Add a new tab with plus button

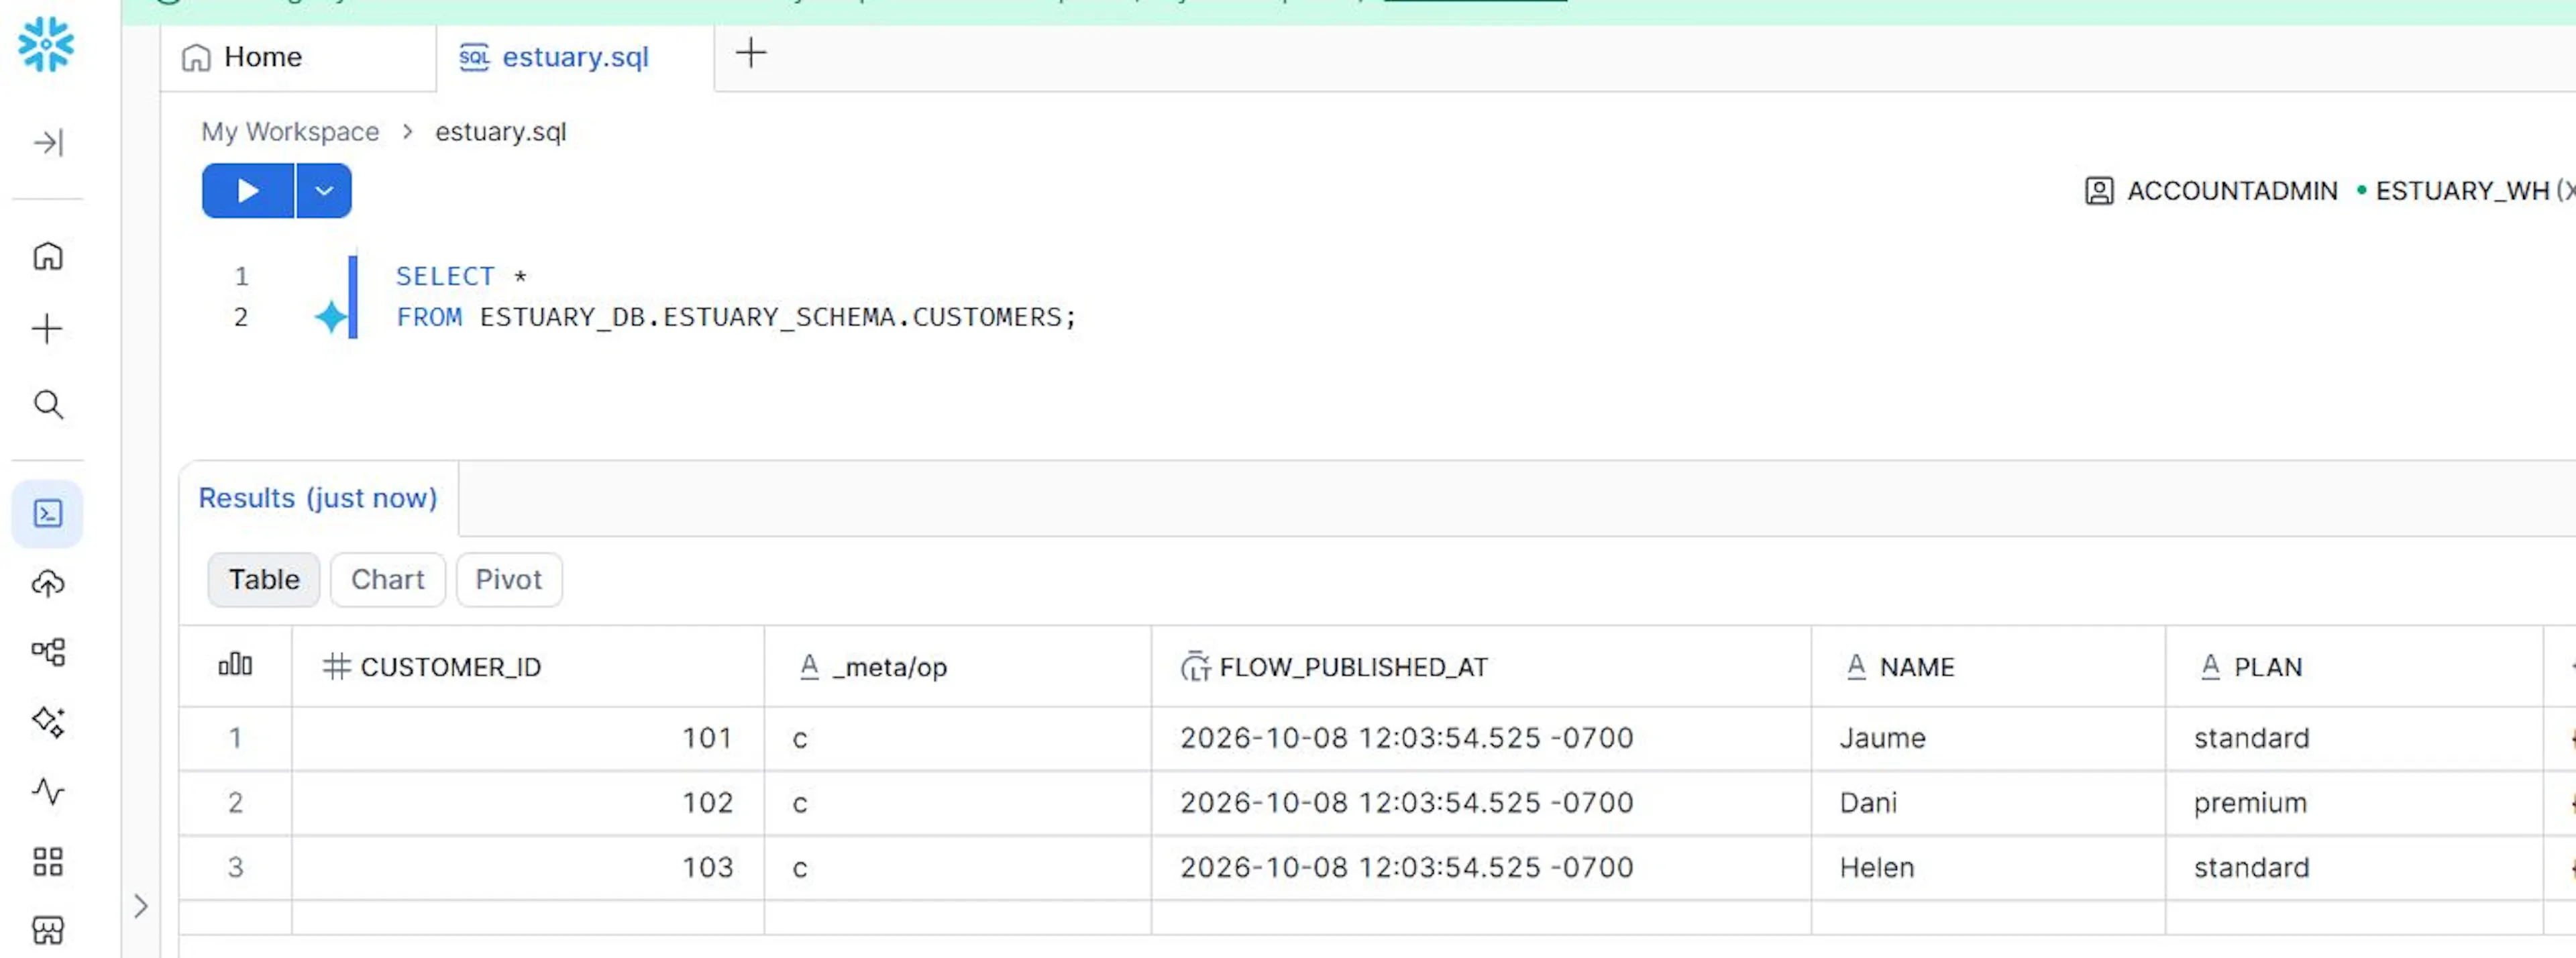tap(751, 53)
